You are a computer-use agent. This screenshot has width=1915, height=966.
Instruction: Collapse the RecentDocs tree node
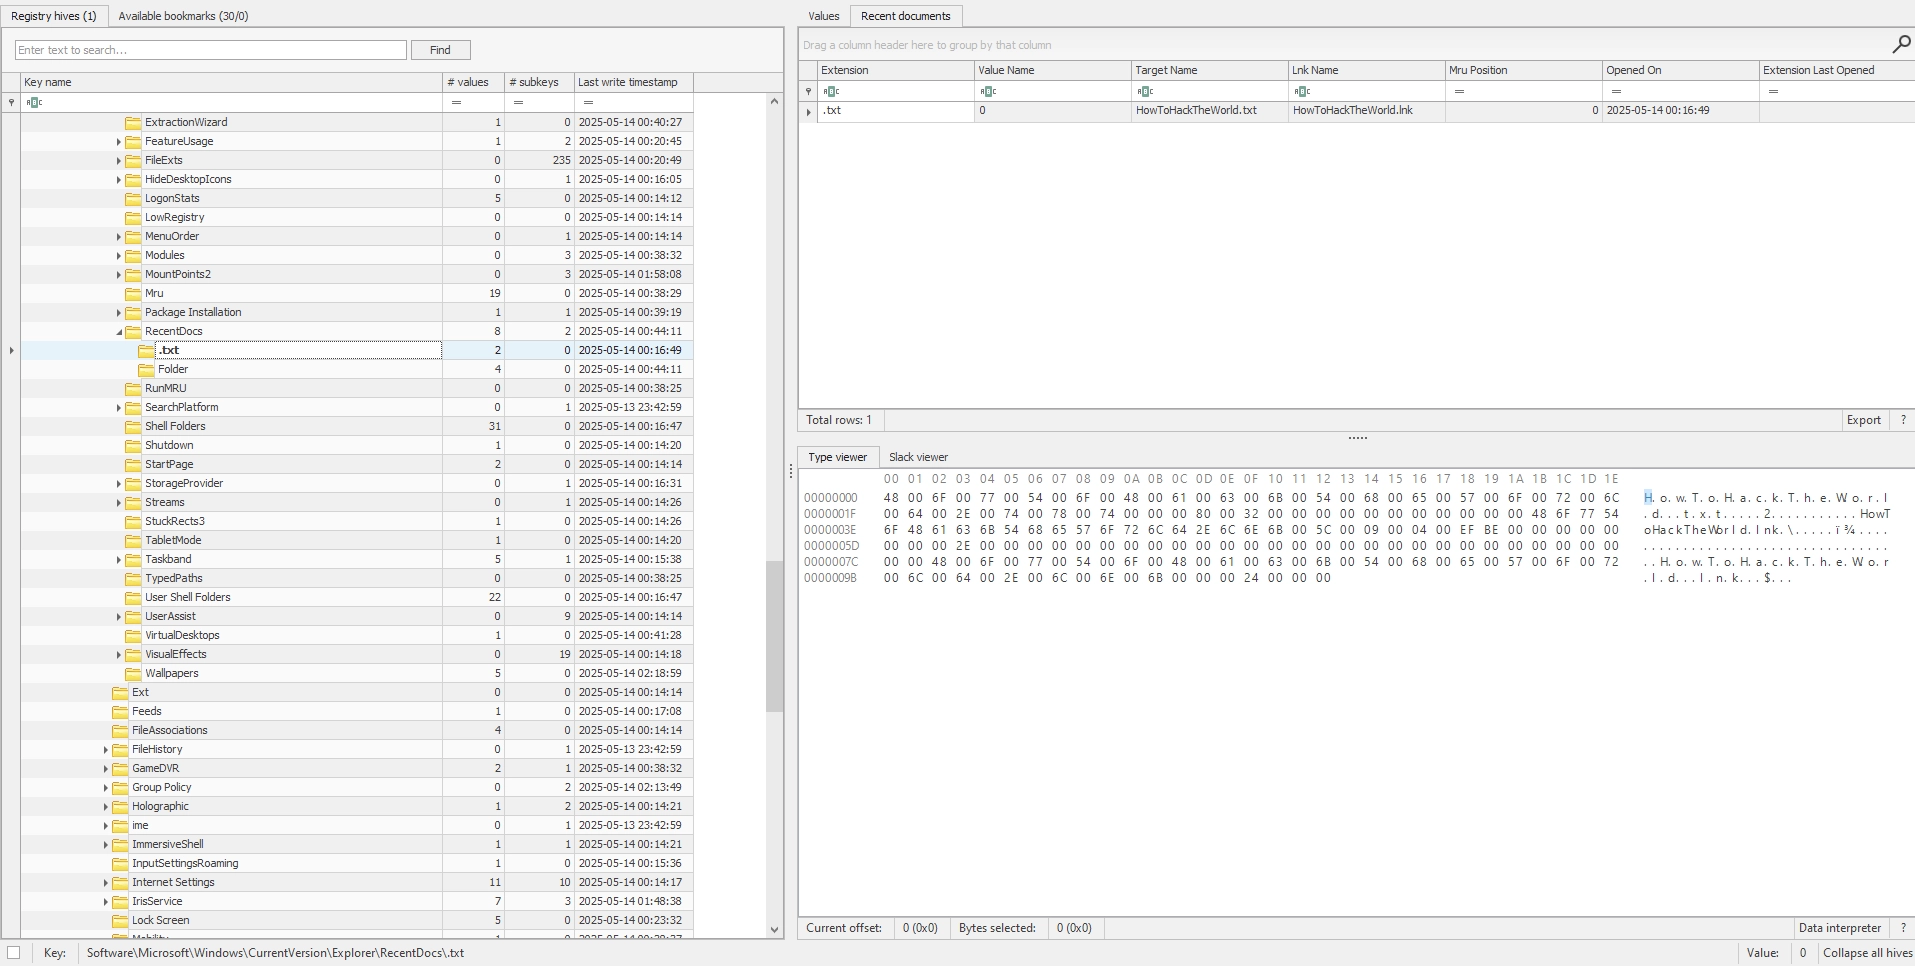[119, 331]
